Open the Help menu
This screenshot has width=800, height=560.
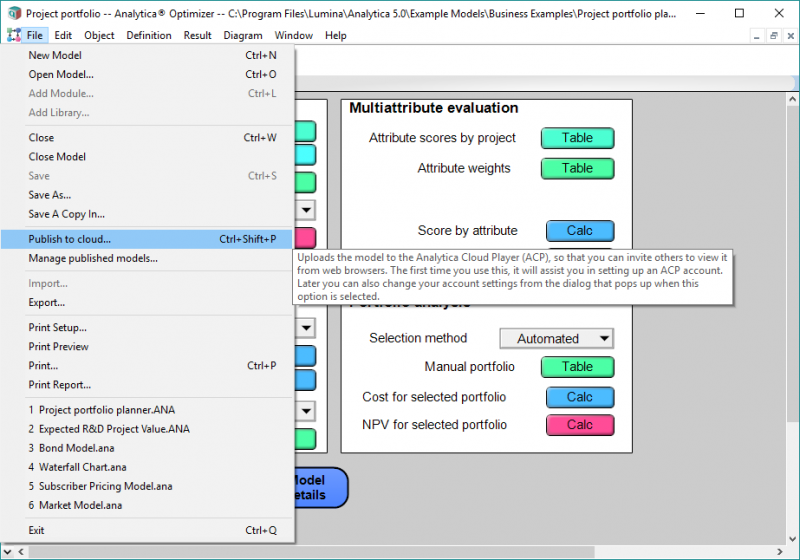336,35
